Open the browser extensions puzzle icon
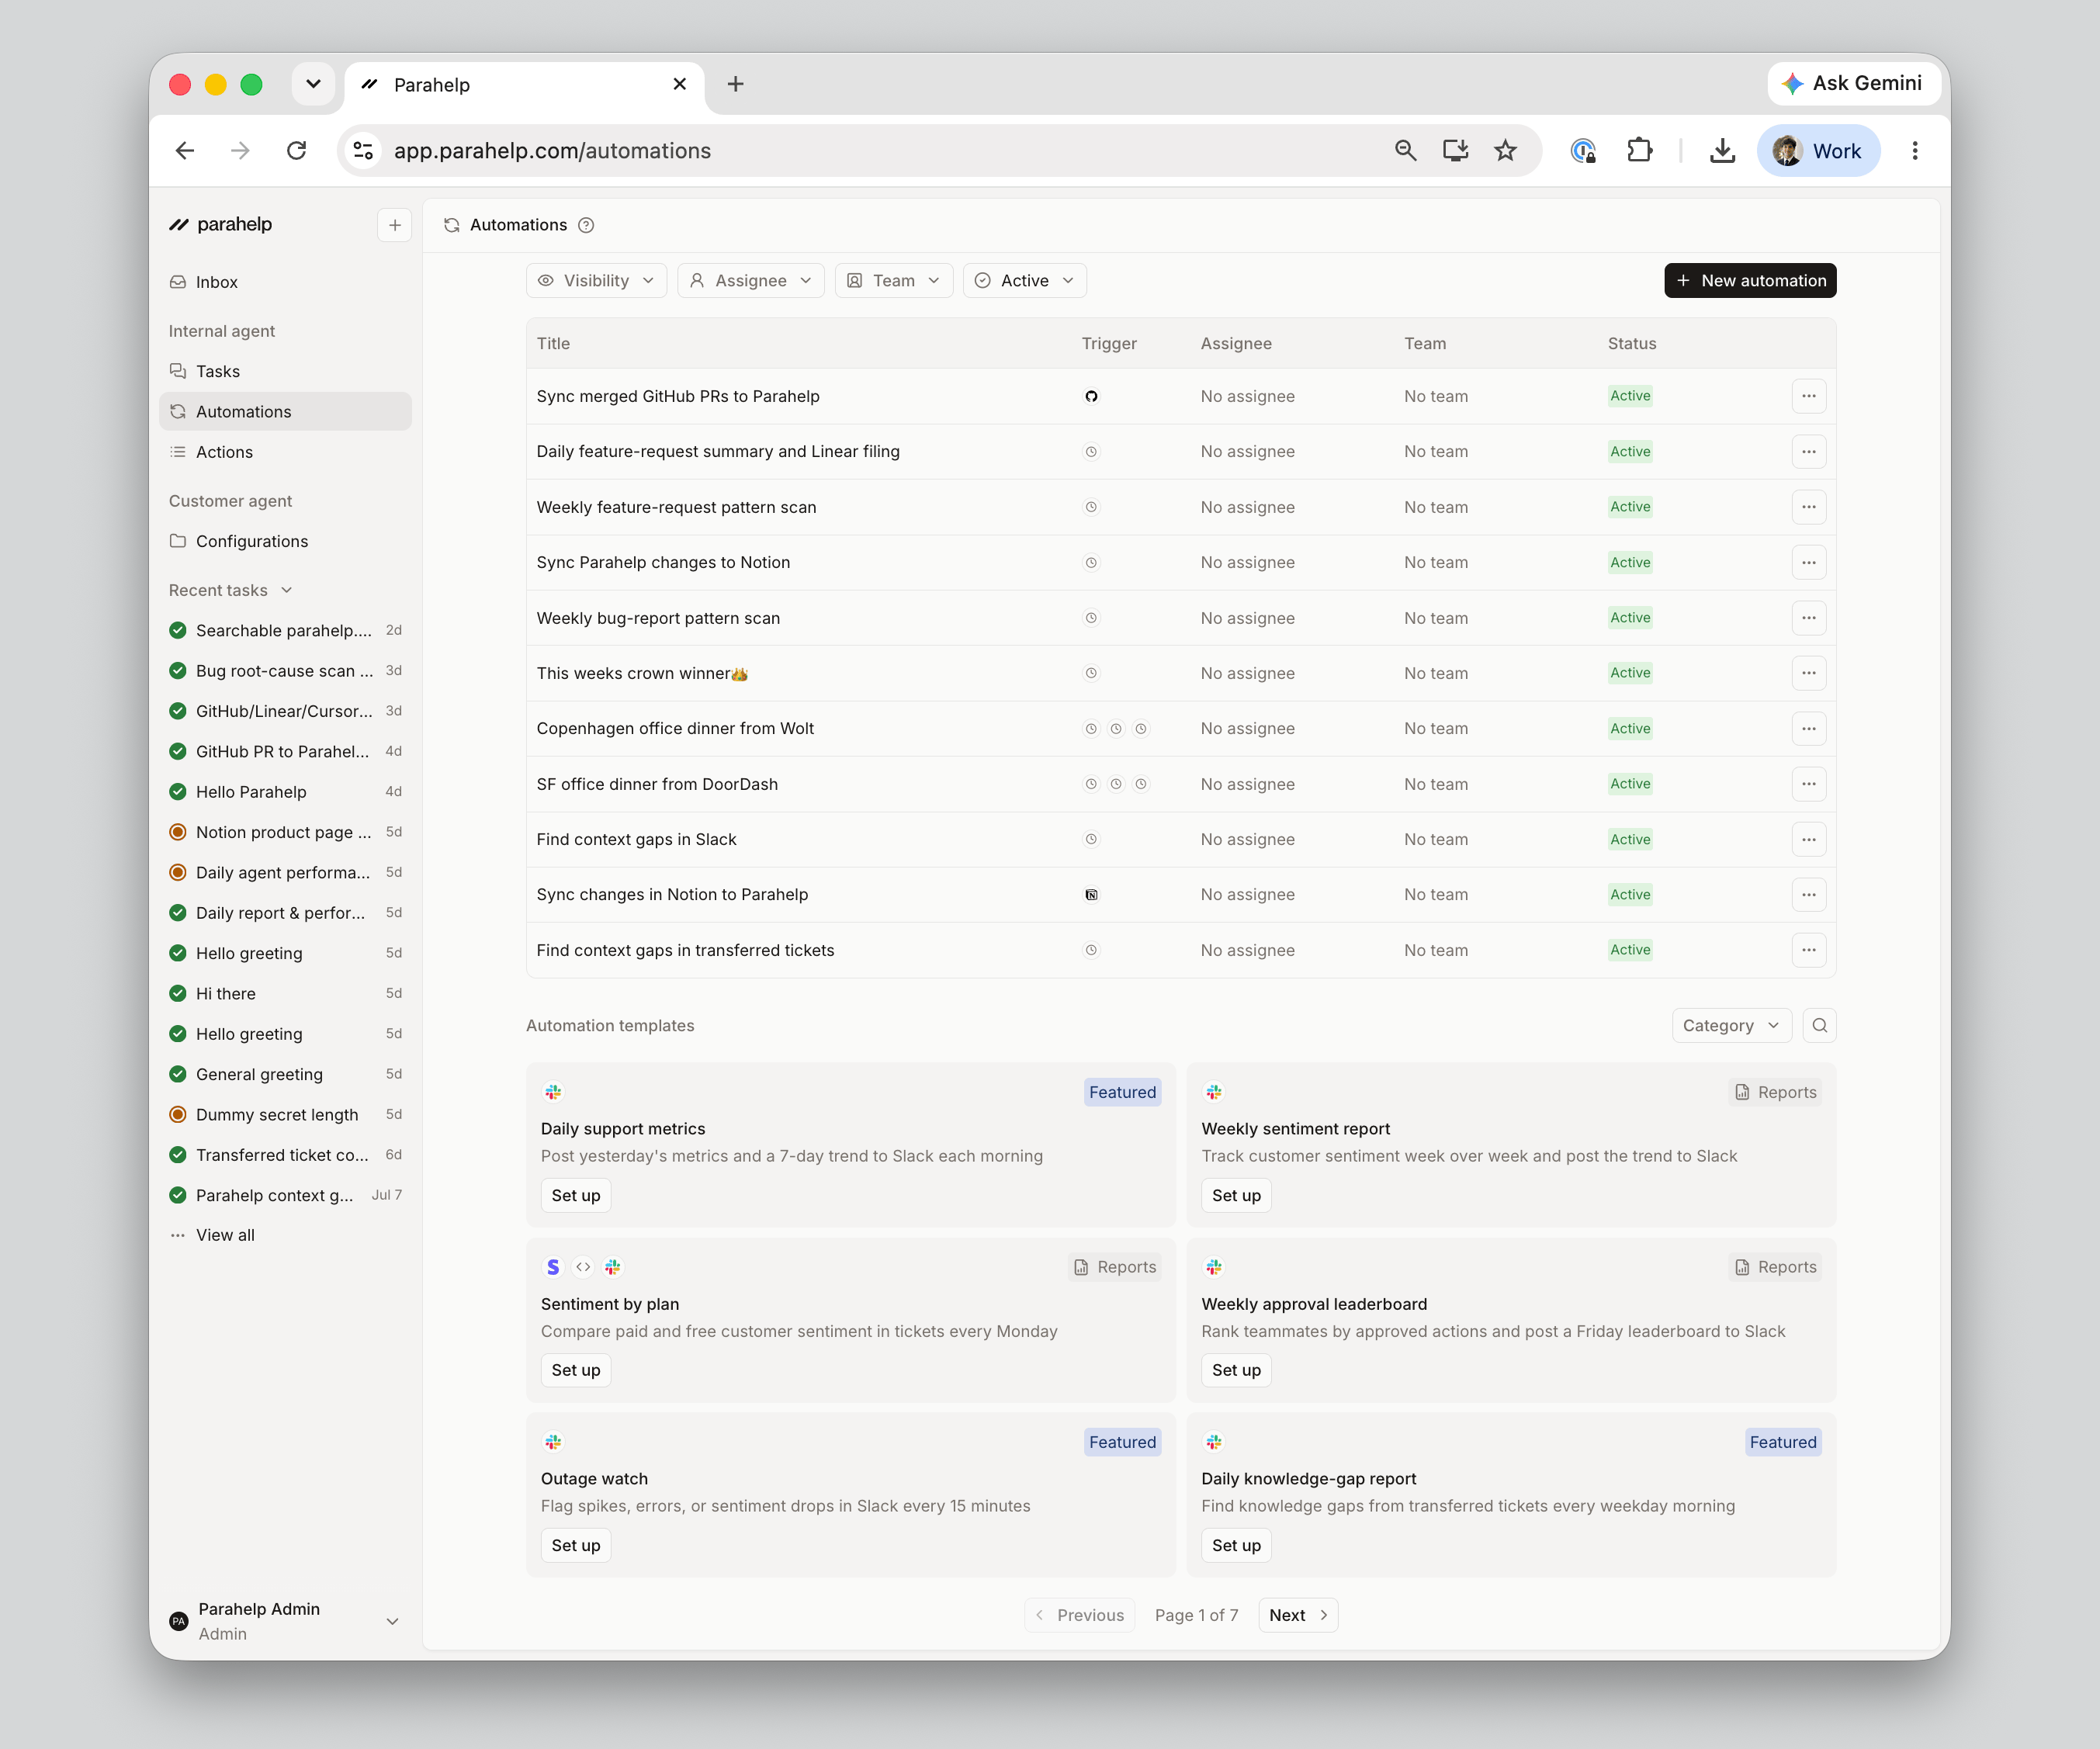 pyautogui.click(x=1639, y=151)
